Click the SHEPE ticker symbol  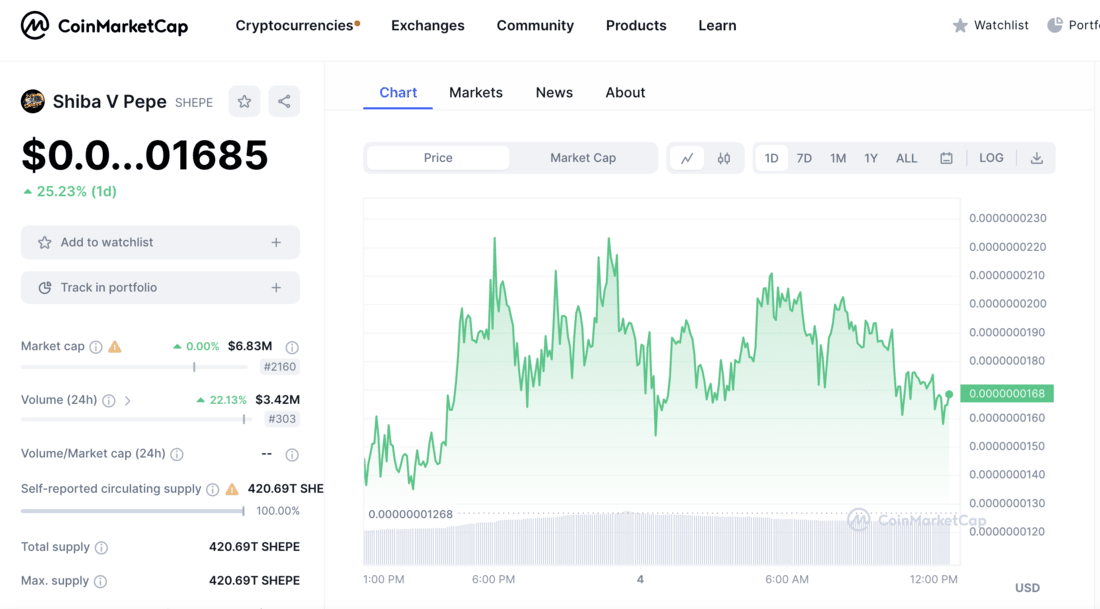click(194, 102)
